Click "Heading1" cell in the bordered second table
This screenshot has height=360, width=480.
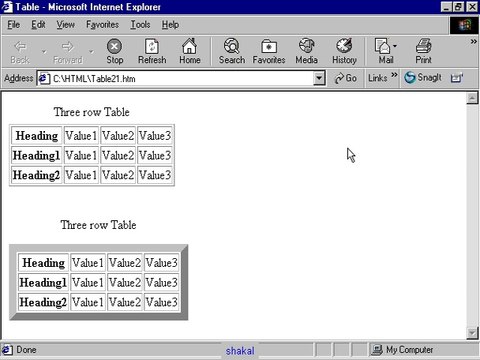[x=43, y=283]
